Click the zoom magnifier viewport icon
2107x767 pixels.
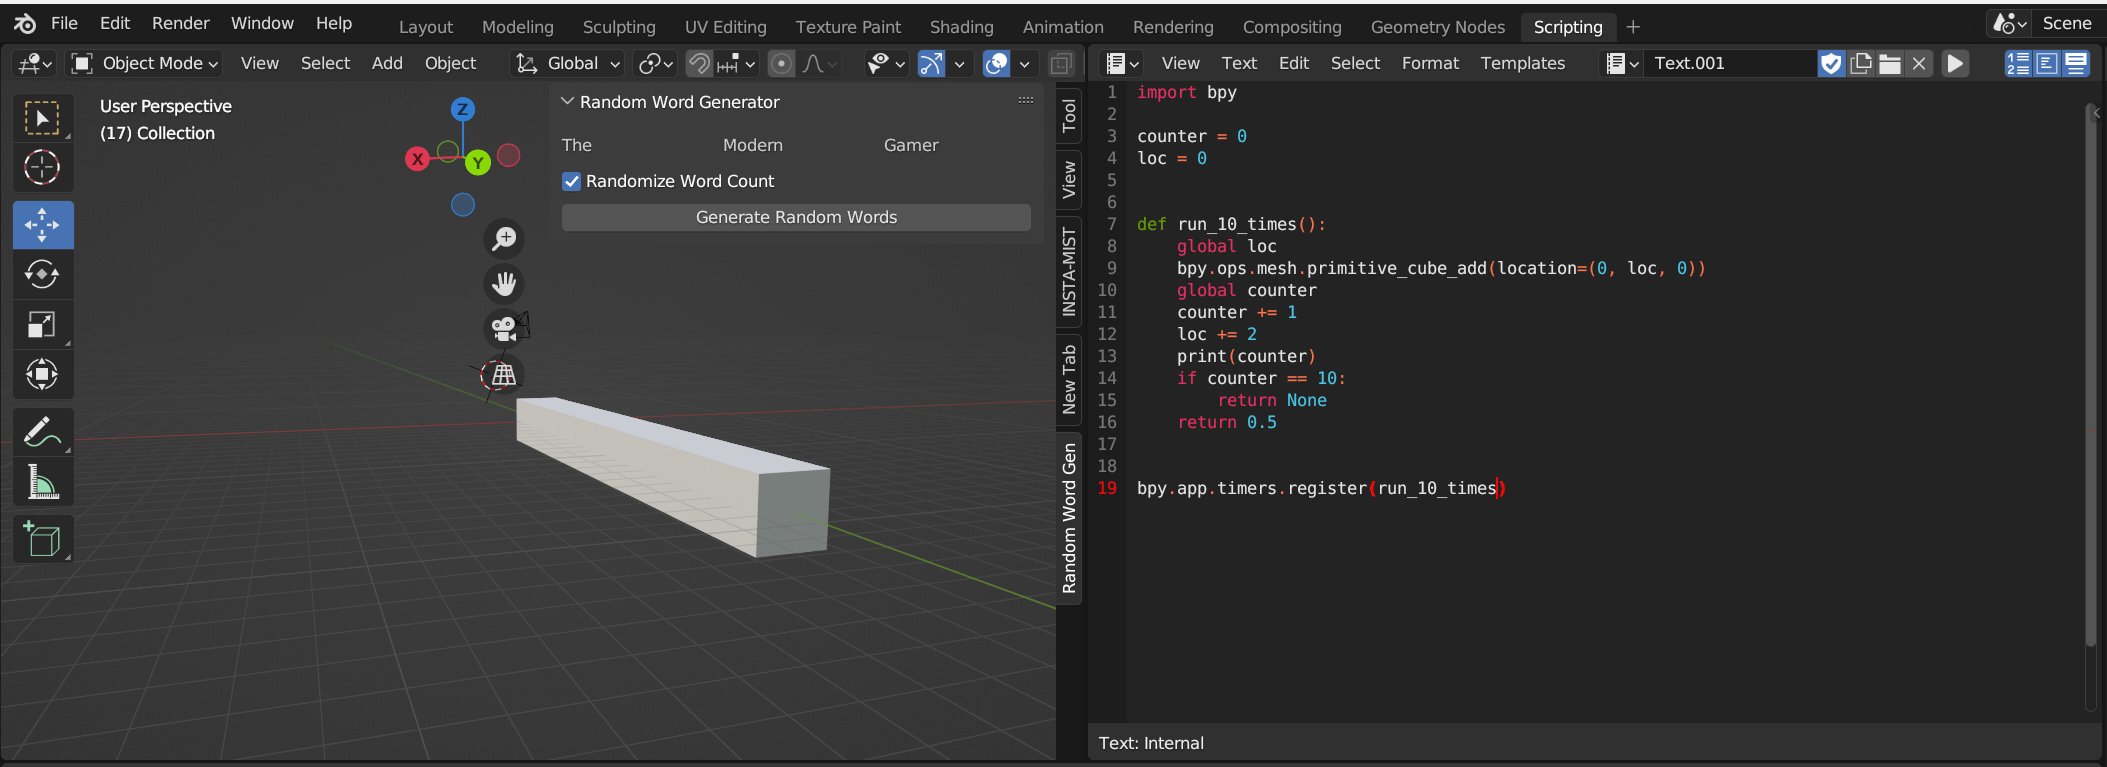pyautogui.click(x=505, y=238)
